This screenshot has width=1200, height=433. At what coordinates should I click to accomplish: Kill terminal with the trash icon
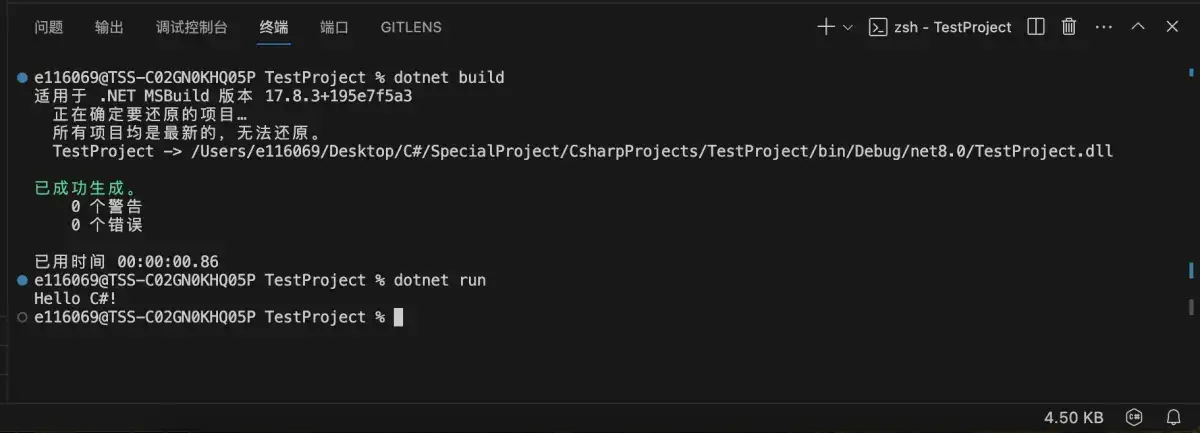1069,27
